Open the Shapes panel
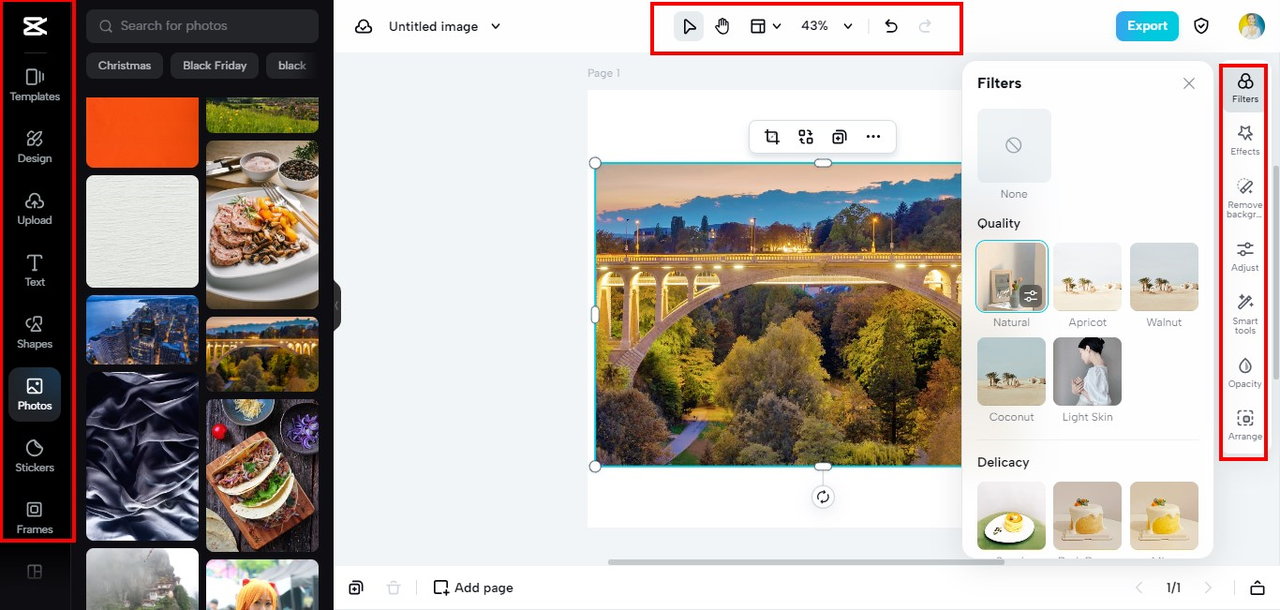Viewport: 1280px width, 610px height. click(x=34, y=333)
